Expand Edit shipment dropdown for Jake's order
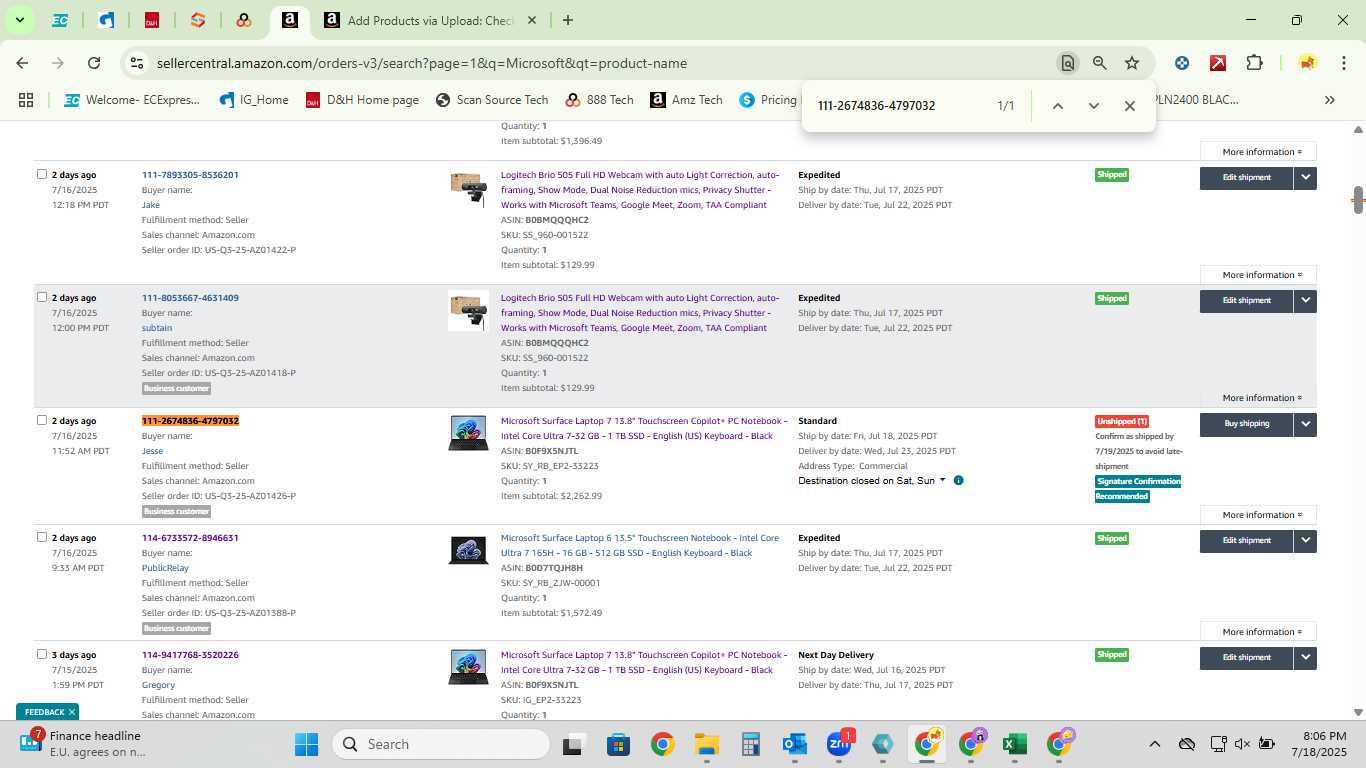Screen dimensions: 1366x768 [x=1305, y=178]
